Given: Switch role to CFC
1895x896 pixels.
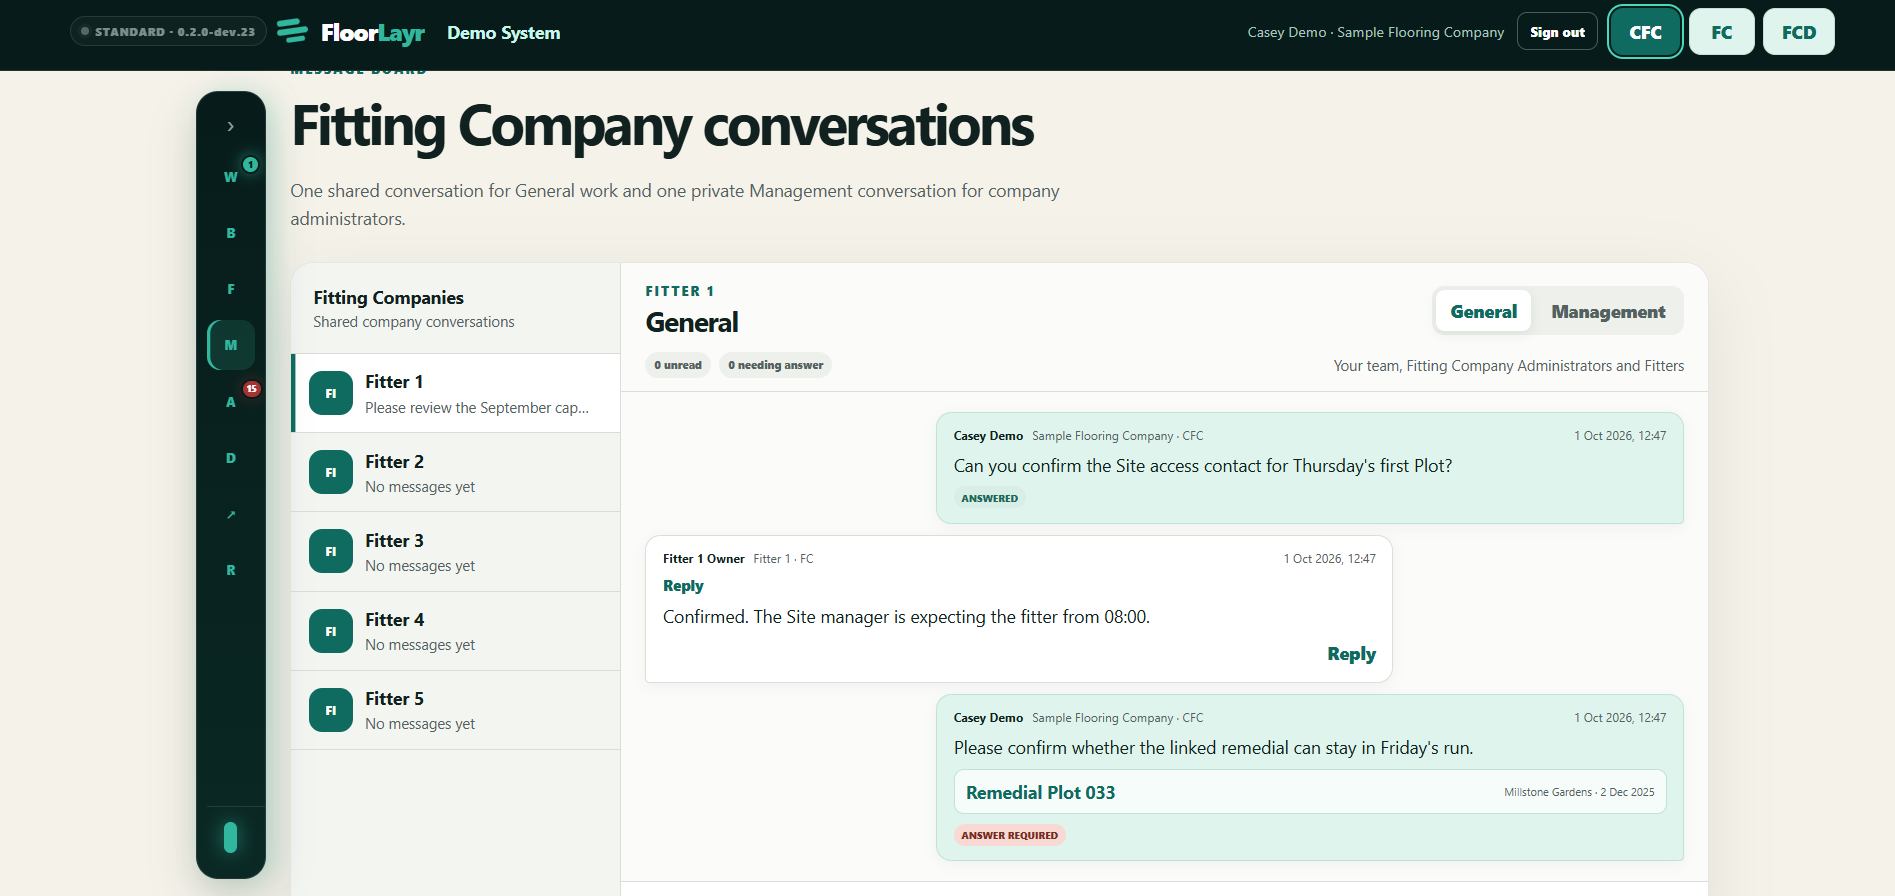Looking at the screenshot, I should point(1645,32).
